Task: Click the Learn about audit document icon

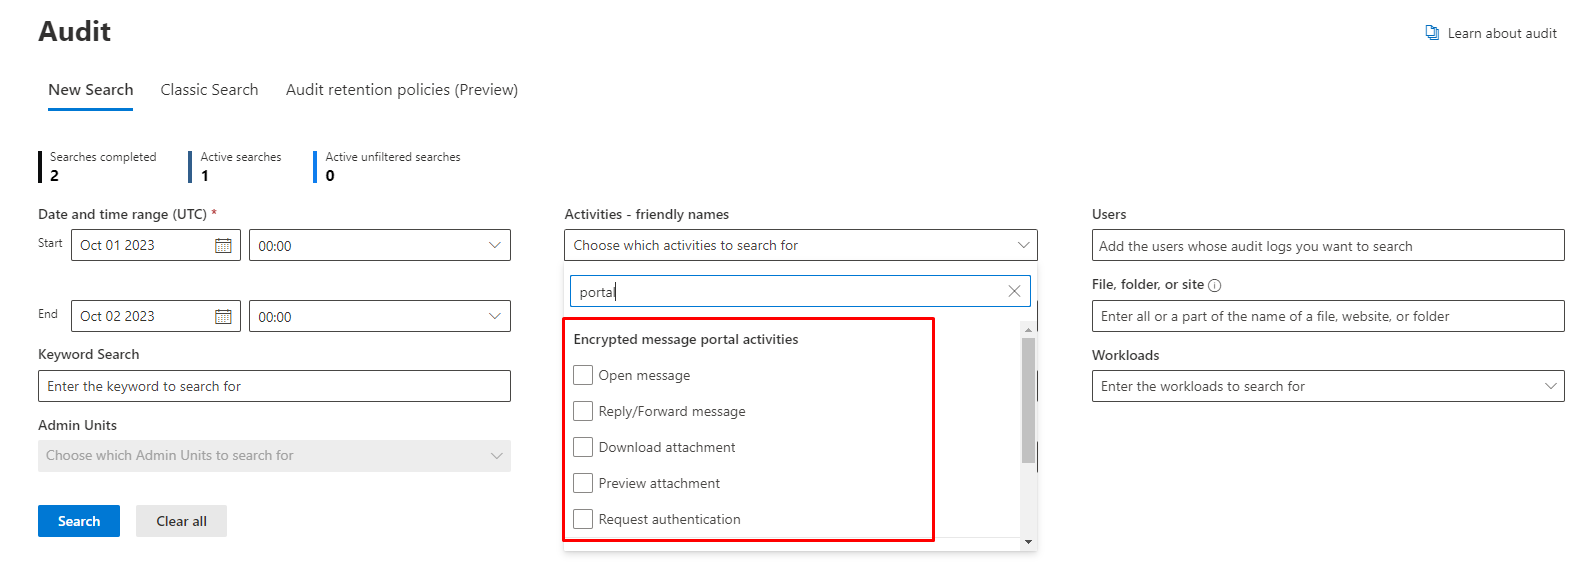Action: pyautogui.click(x=1432, y=33)
